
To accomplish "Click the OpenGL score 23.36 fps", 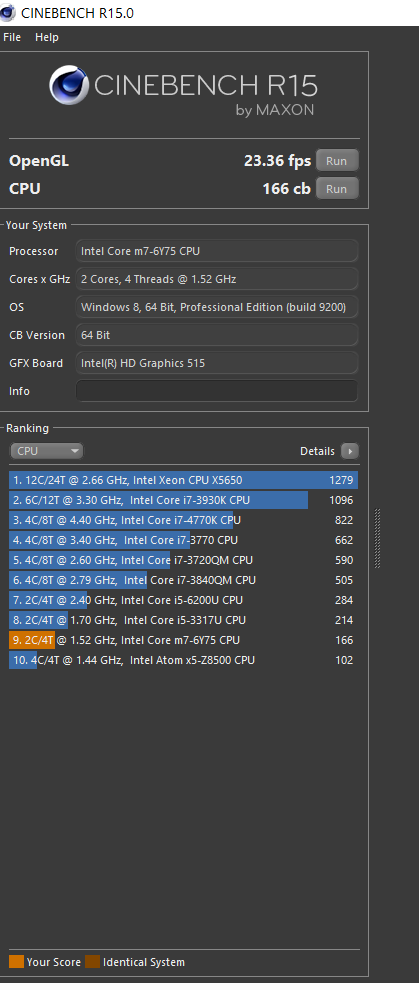I will (277, 161).
